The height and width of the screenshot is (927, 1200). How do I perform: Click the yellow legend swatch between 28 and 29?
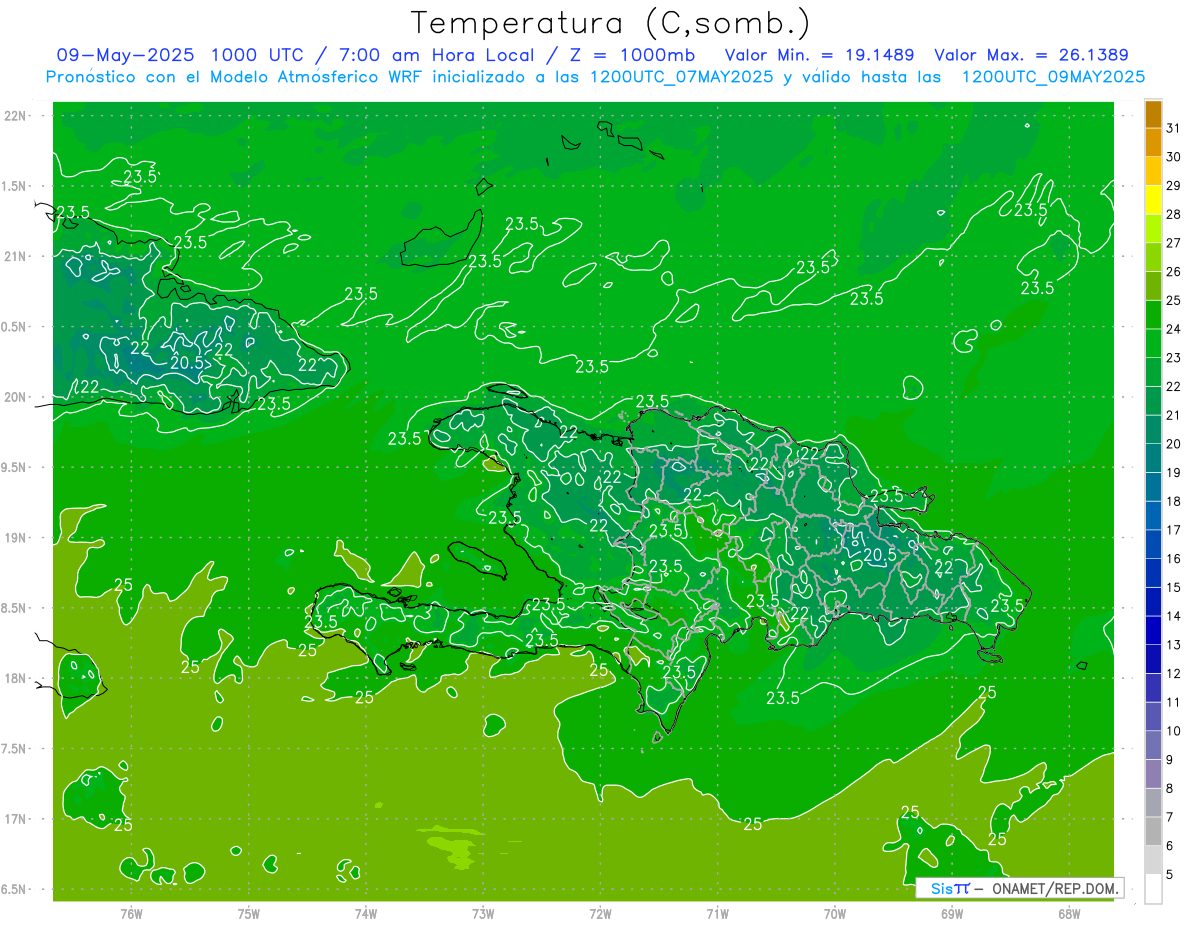(1153, 199)
